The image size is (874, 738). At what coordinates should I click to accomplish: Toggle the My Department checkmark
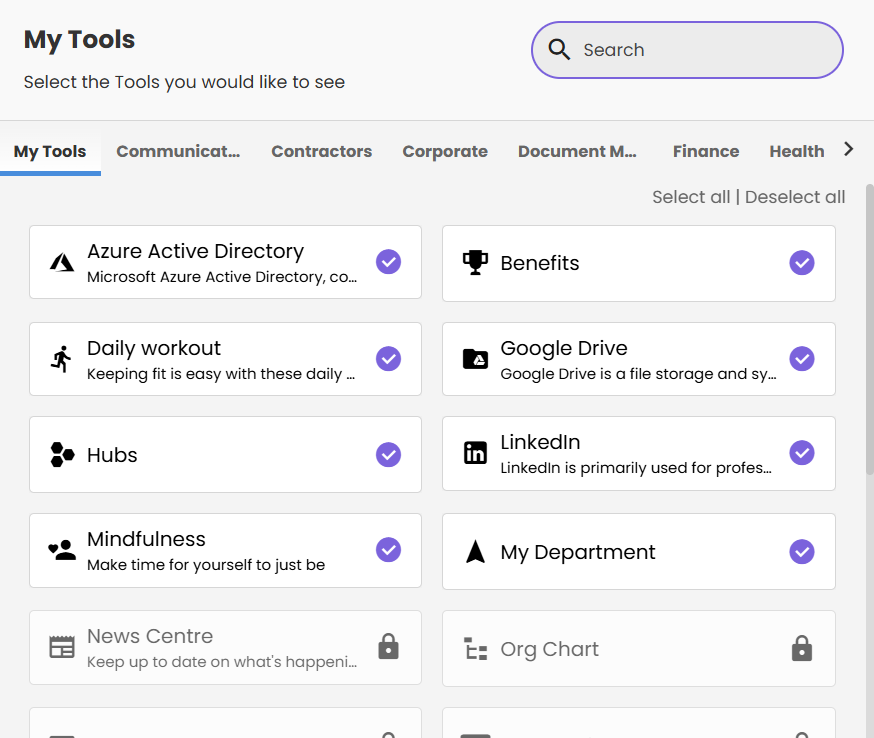(802, 552)
